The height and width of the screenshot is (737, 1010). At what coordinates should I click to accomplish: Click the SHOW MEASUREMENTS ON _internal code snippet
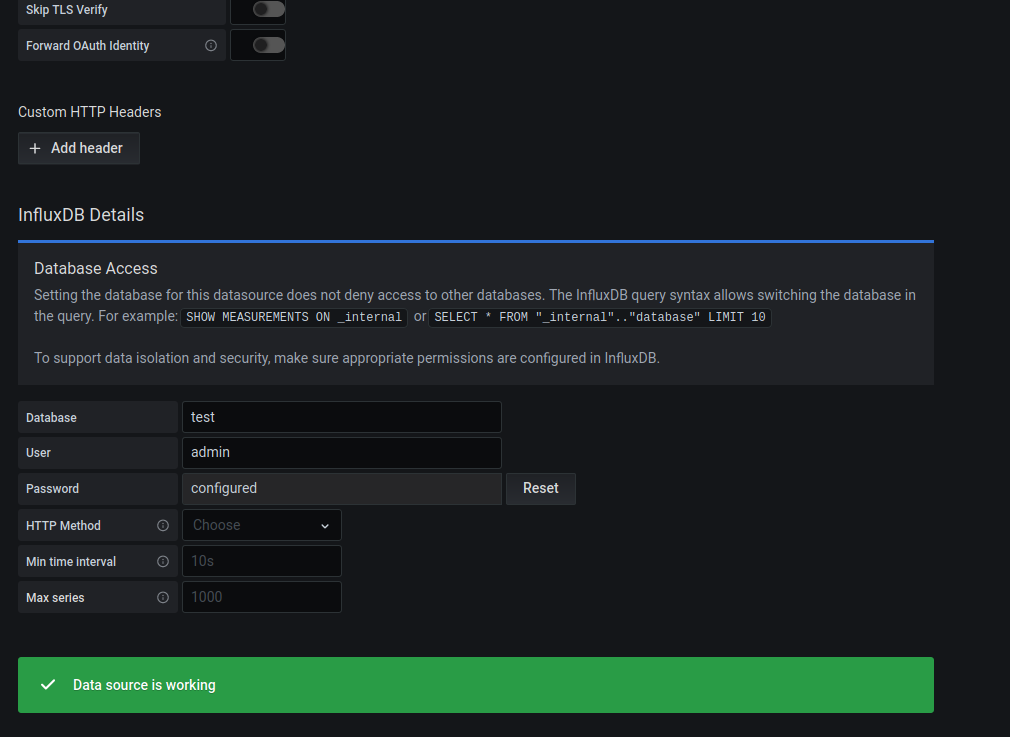(x=294, y=317)
